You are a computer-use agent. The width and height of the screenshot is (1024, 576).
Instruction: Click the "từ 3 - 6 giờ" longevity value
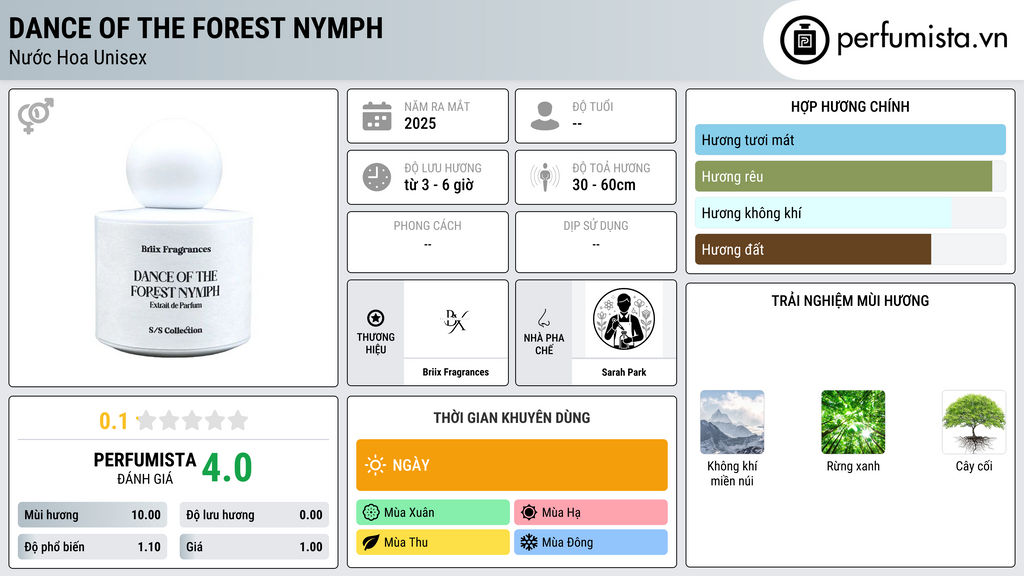[x=439, y=185]
